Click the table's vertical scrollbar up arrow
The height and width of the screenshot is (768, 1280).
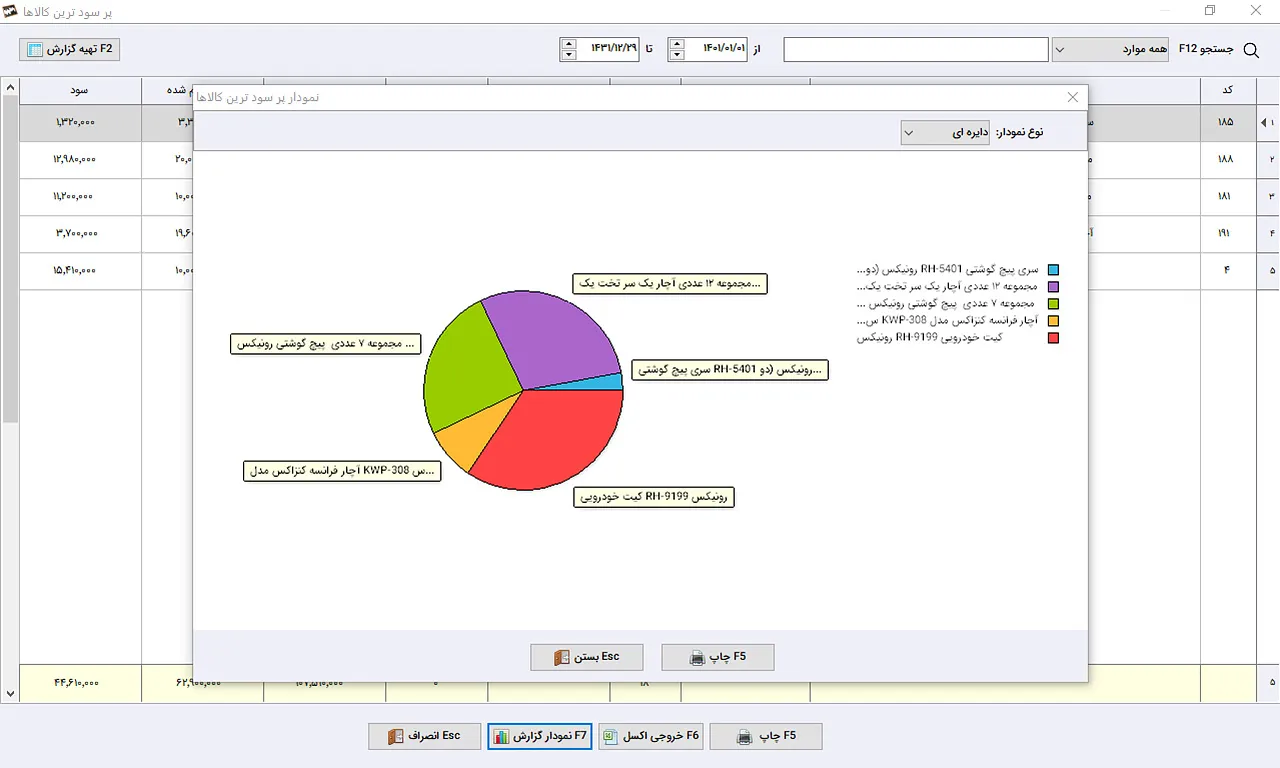click(x=10, y=89)
